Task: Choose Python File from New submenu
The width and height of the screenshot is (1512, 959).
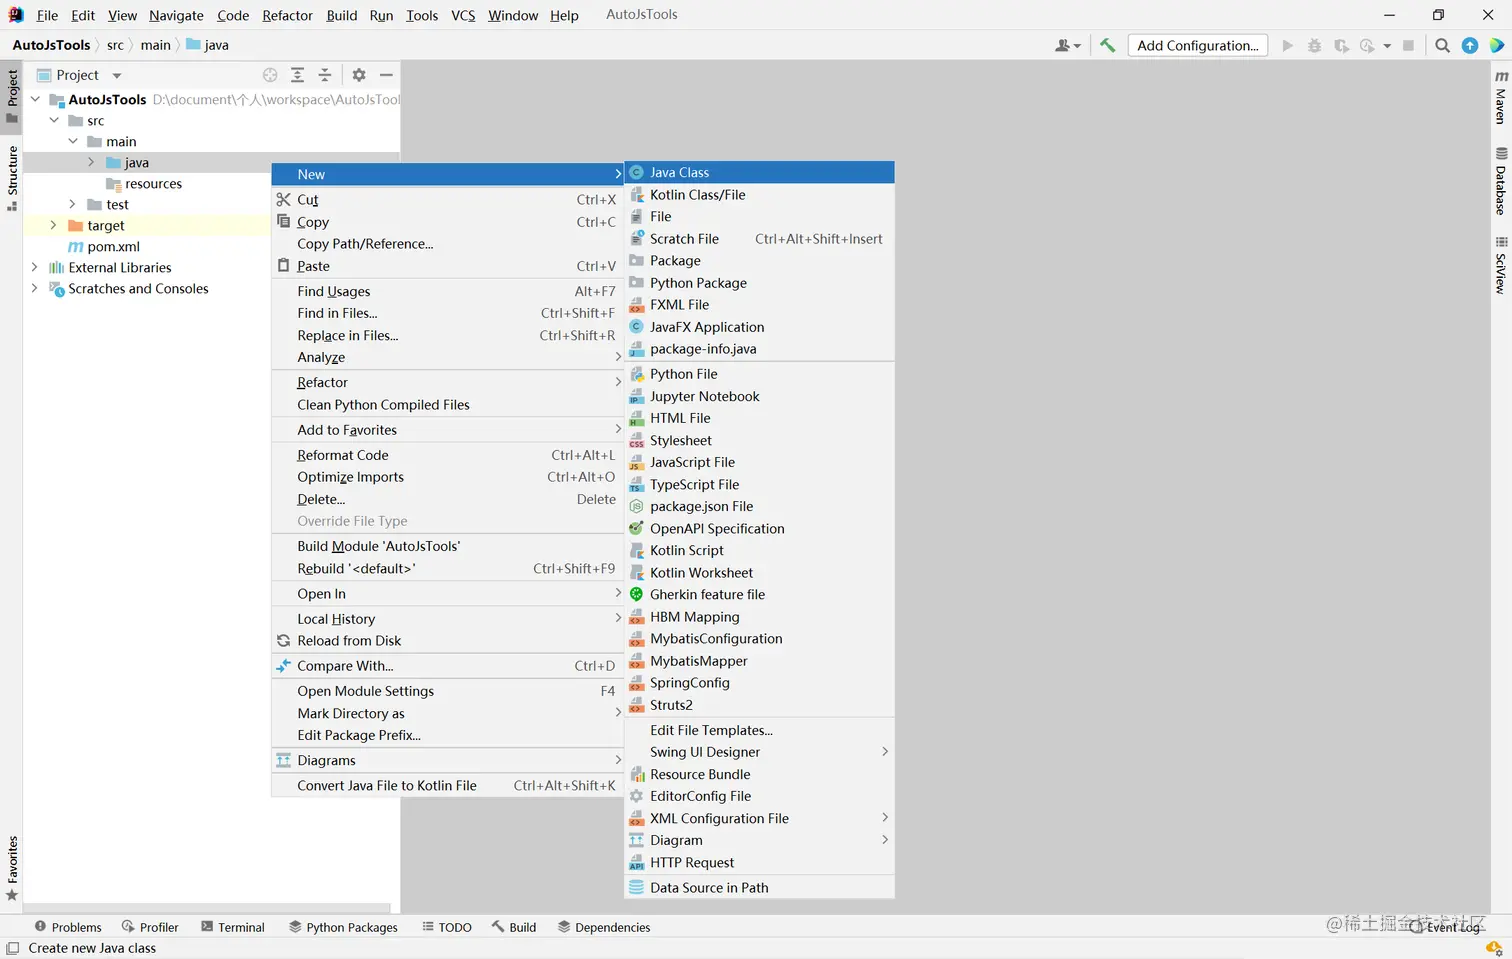Action: (759, 374)
